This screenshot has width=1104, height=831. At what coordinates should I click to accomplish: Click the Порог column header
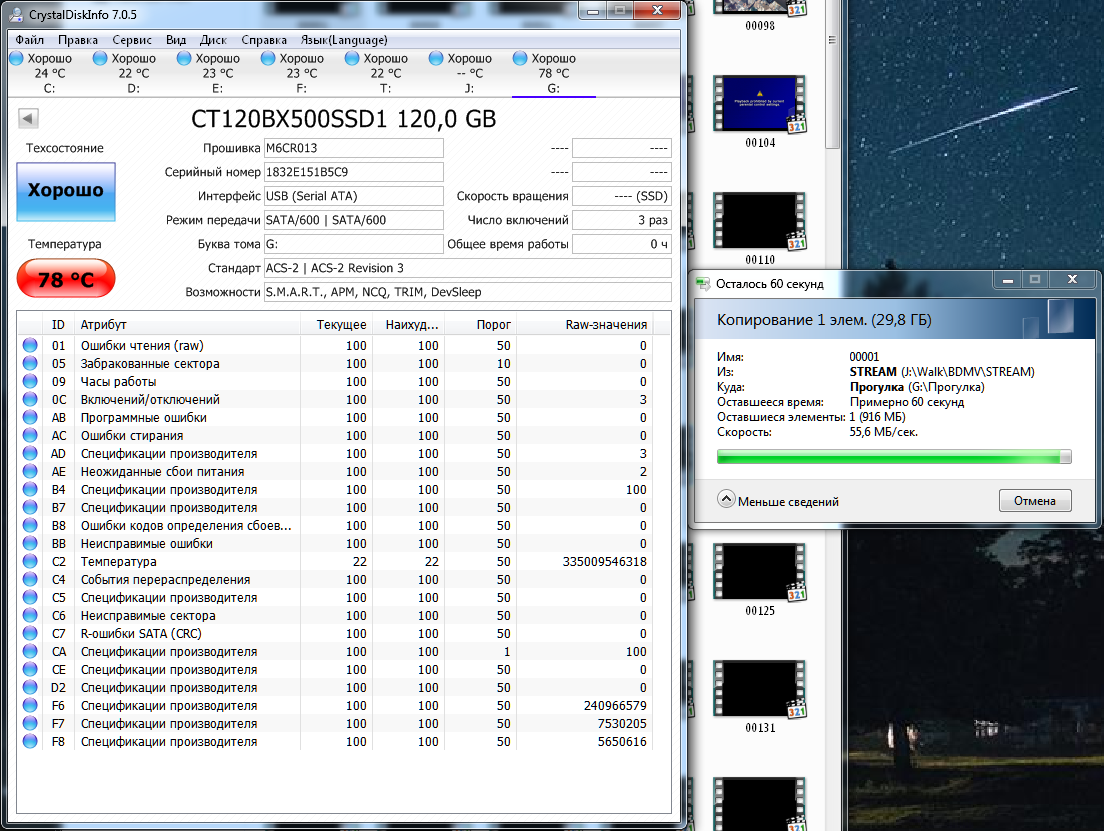pos(481,325)
